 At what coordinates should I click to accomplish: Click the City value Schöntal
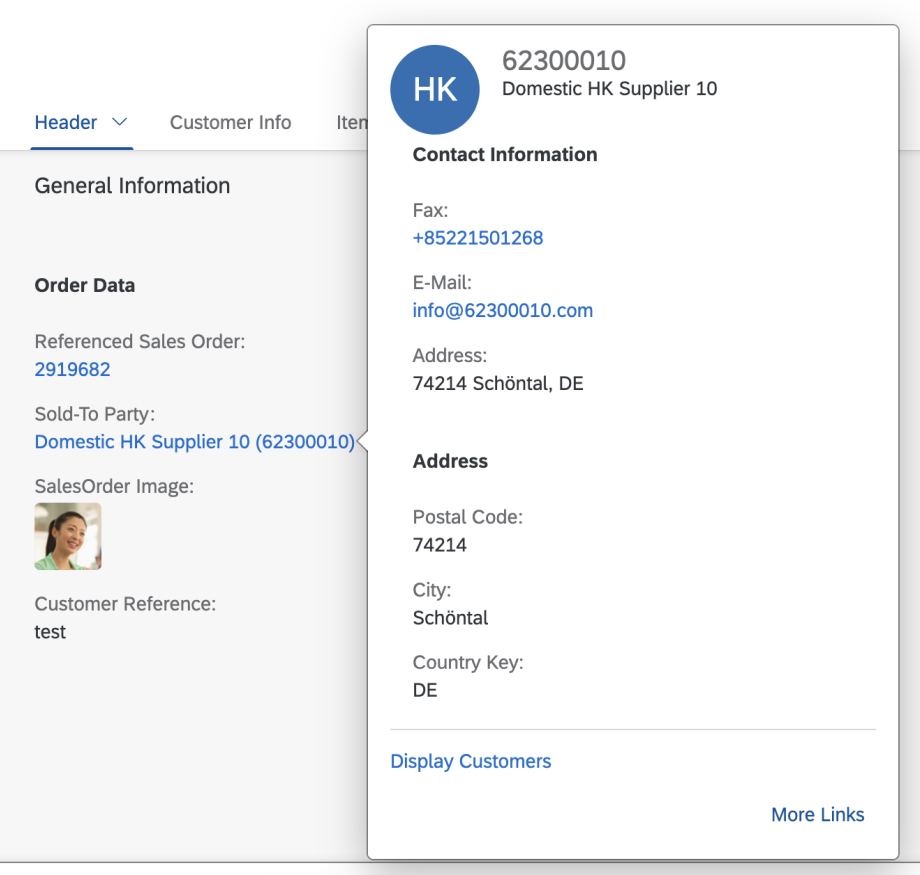tap(450, 617)
